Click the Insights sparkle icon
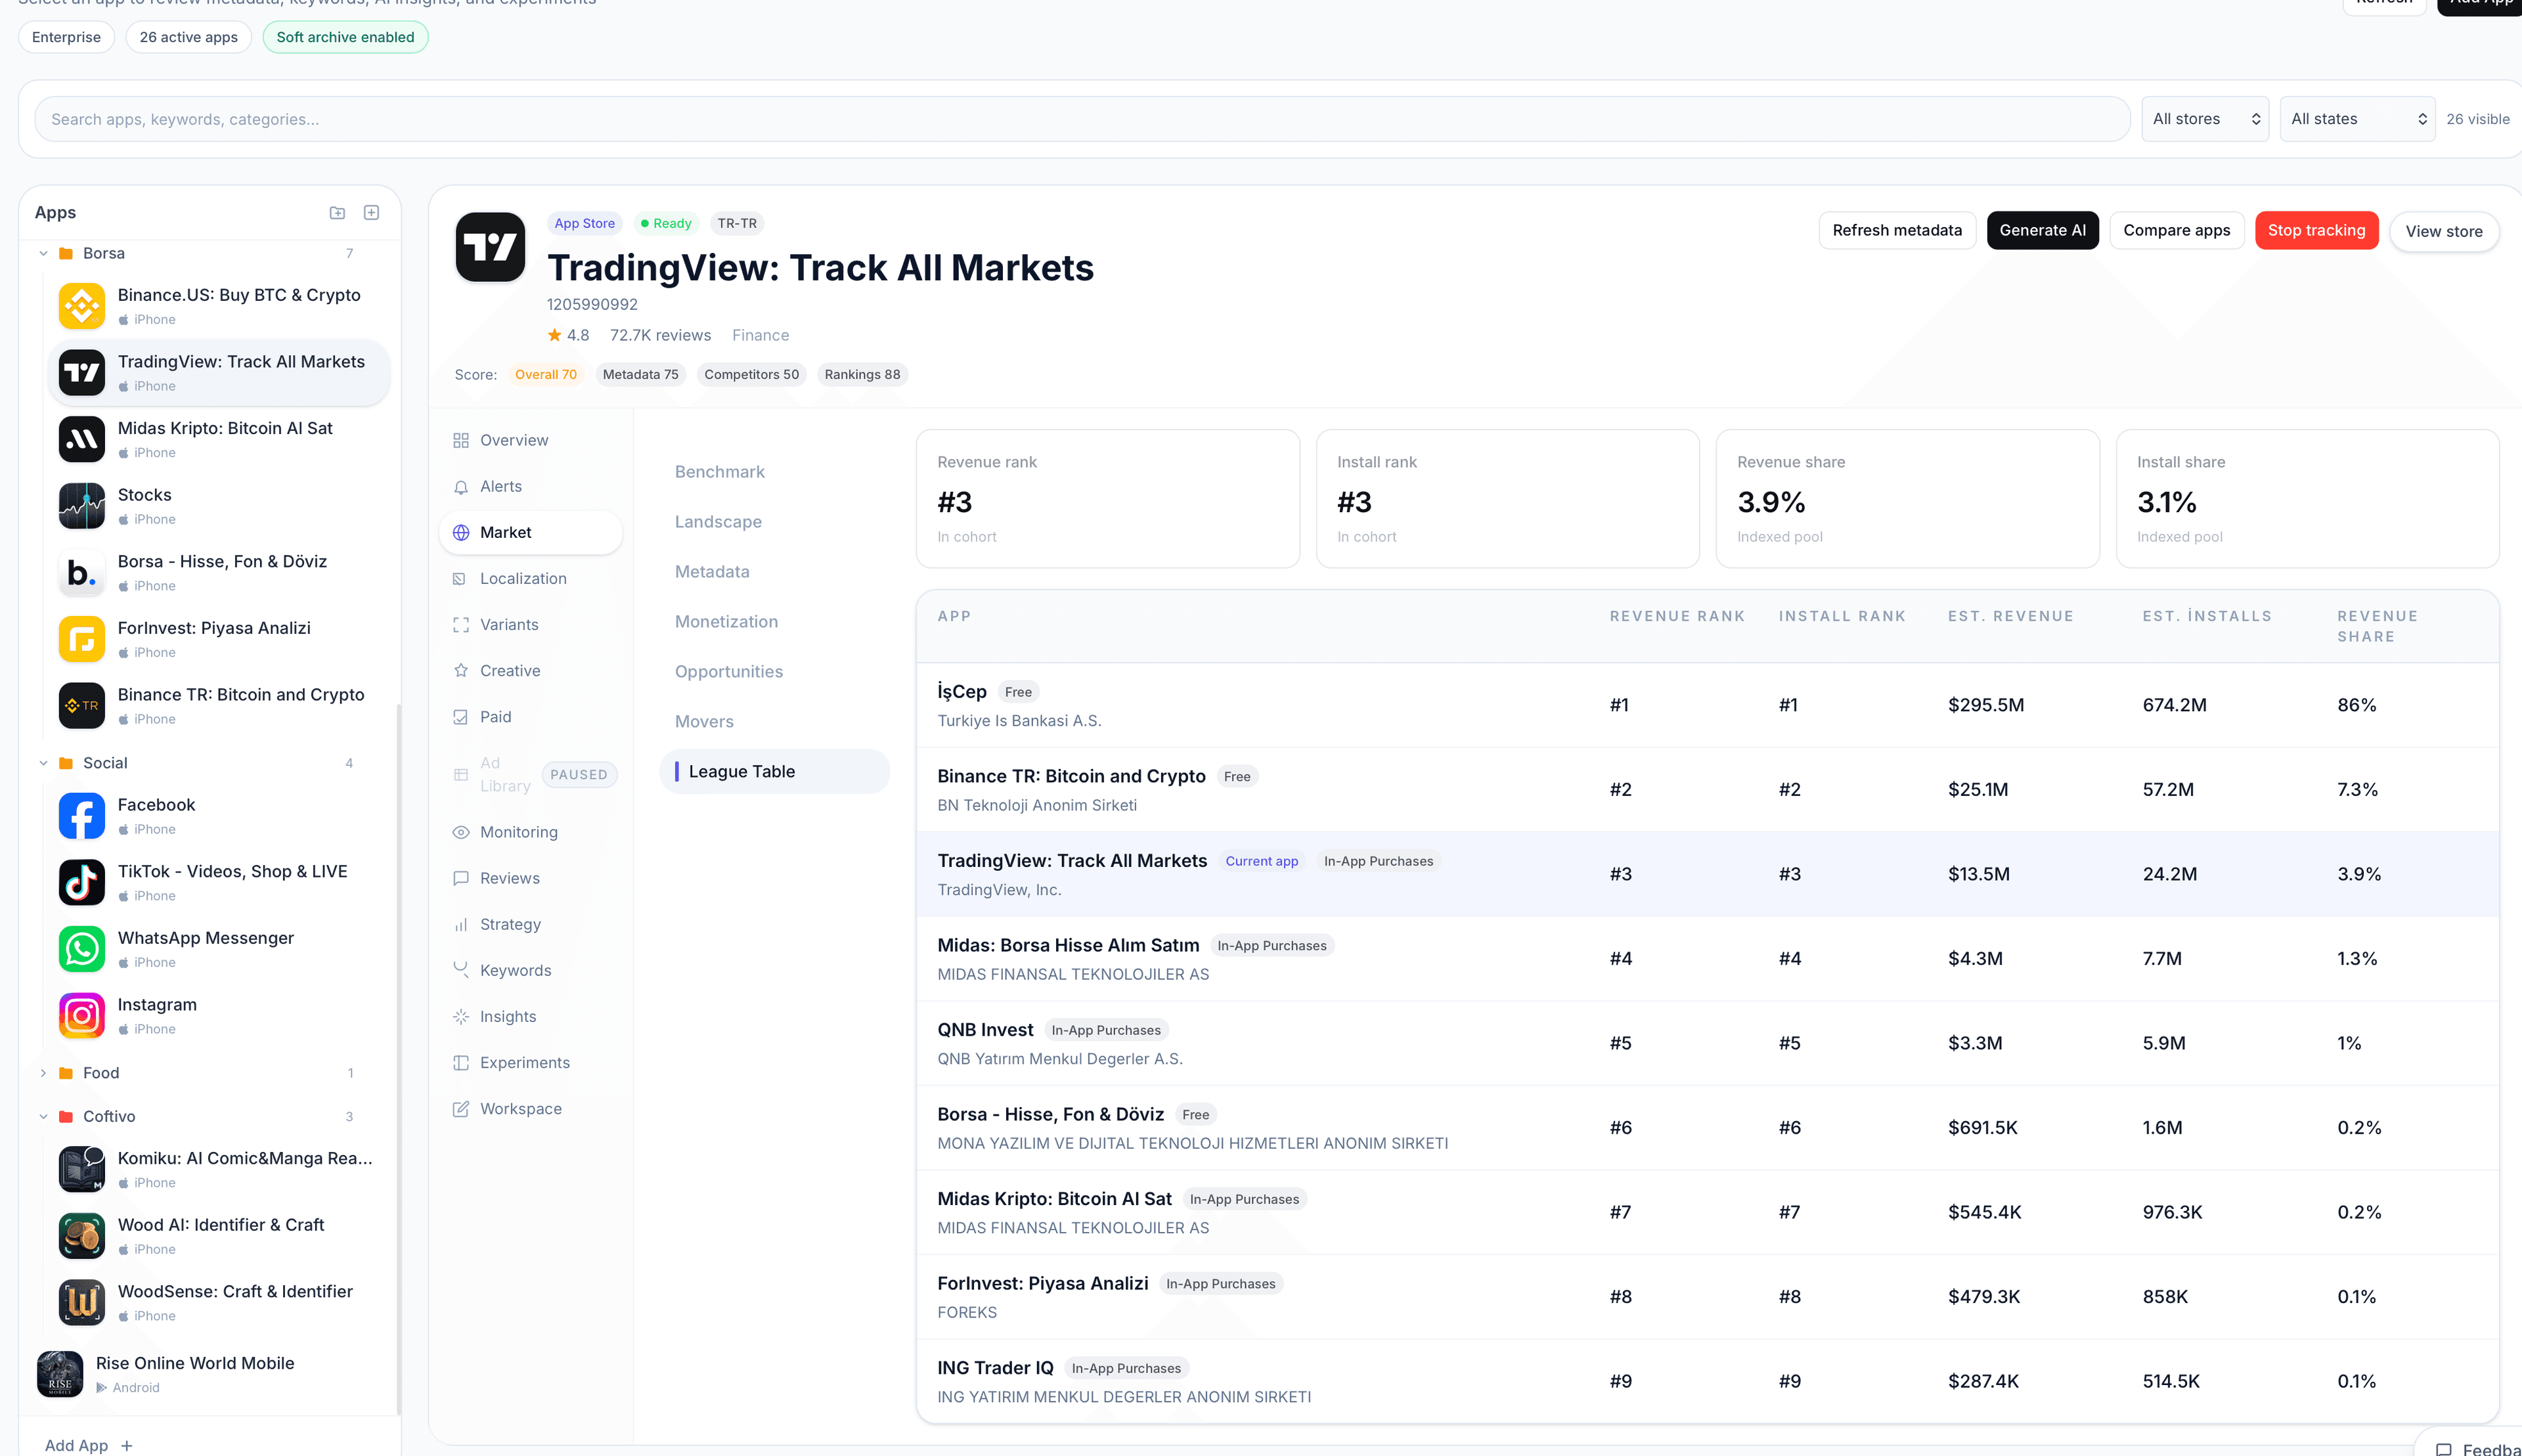 [461, 1016]
